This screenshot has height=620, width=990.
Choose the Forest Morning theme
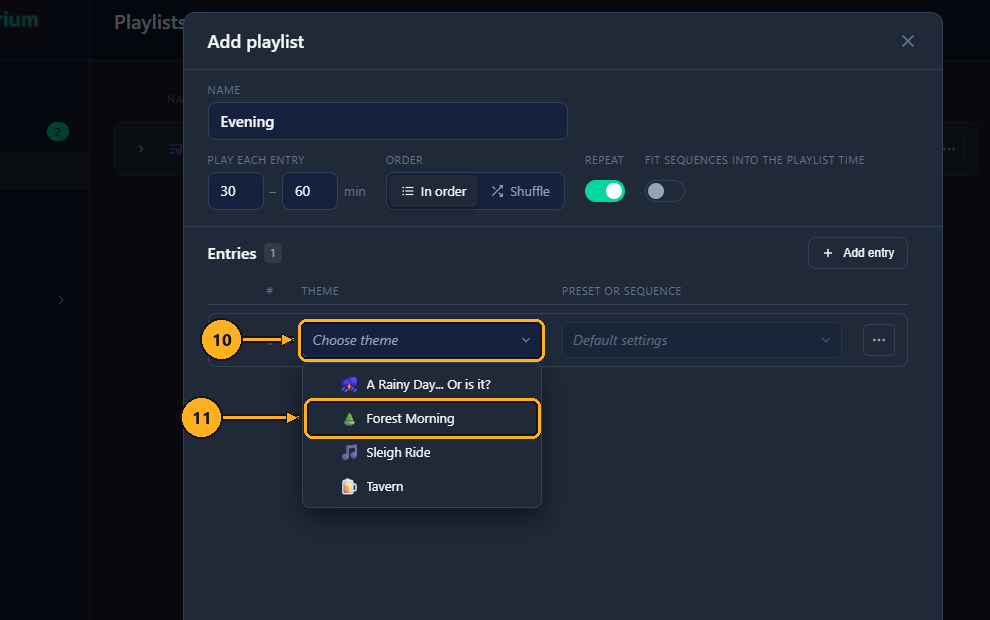[421, 418]
